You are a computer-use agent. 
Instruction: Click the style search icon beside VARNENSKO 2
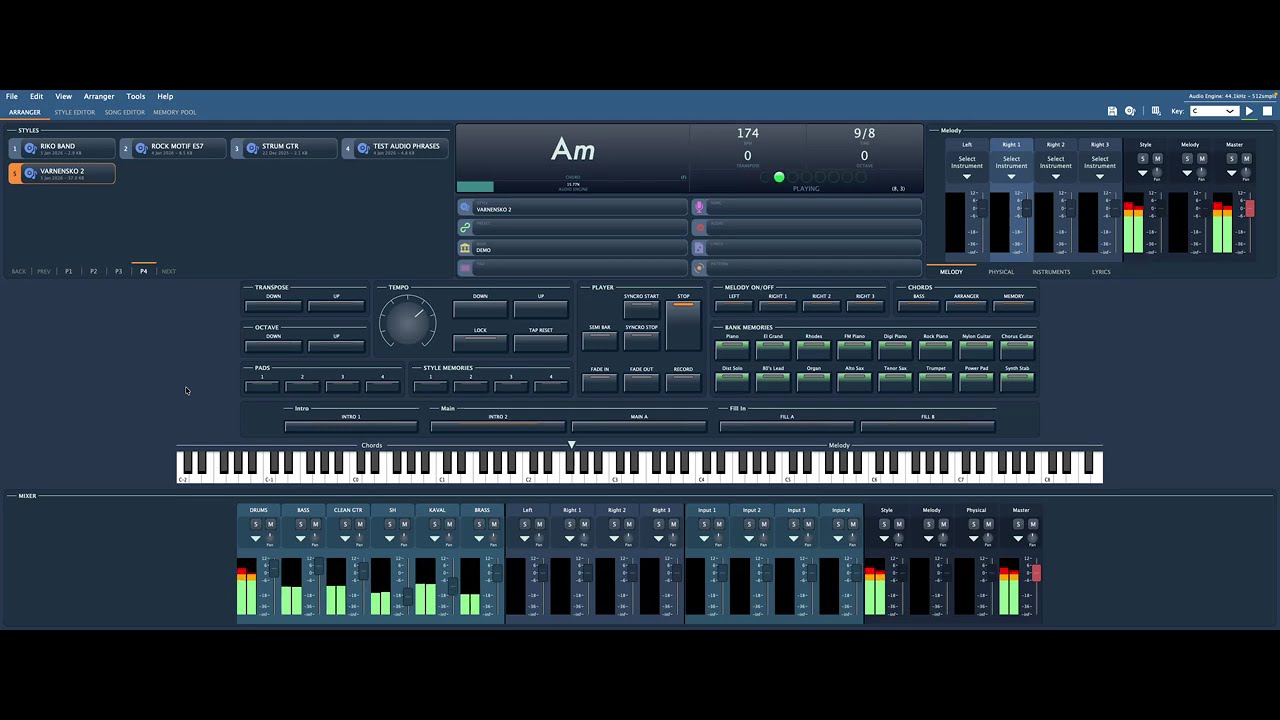point(465,208)
